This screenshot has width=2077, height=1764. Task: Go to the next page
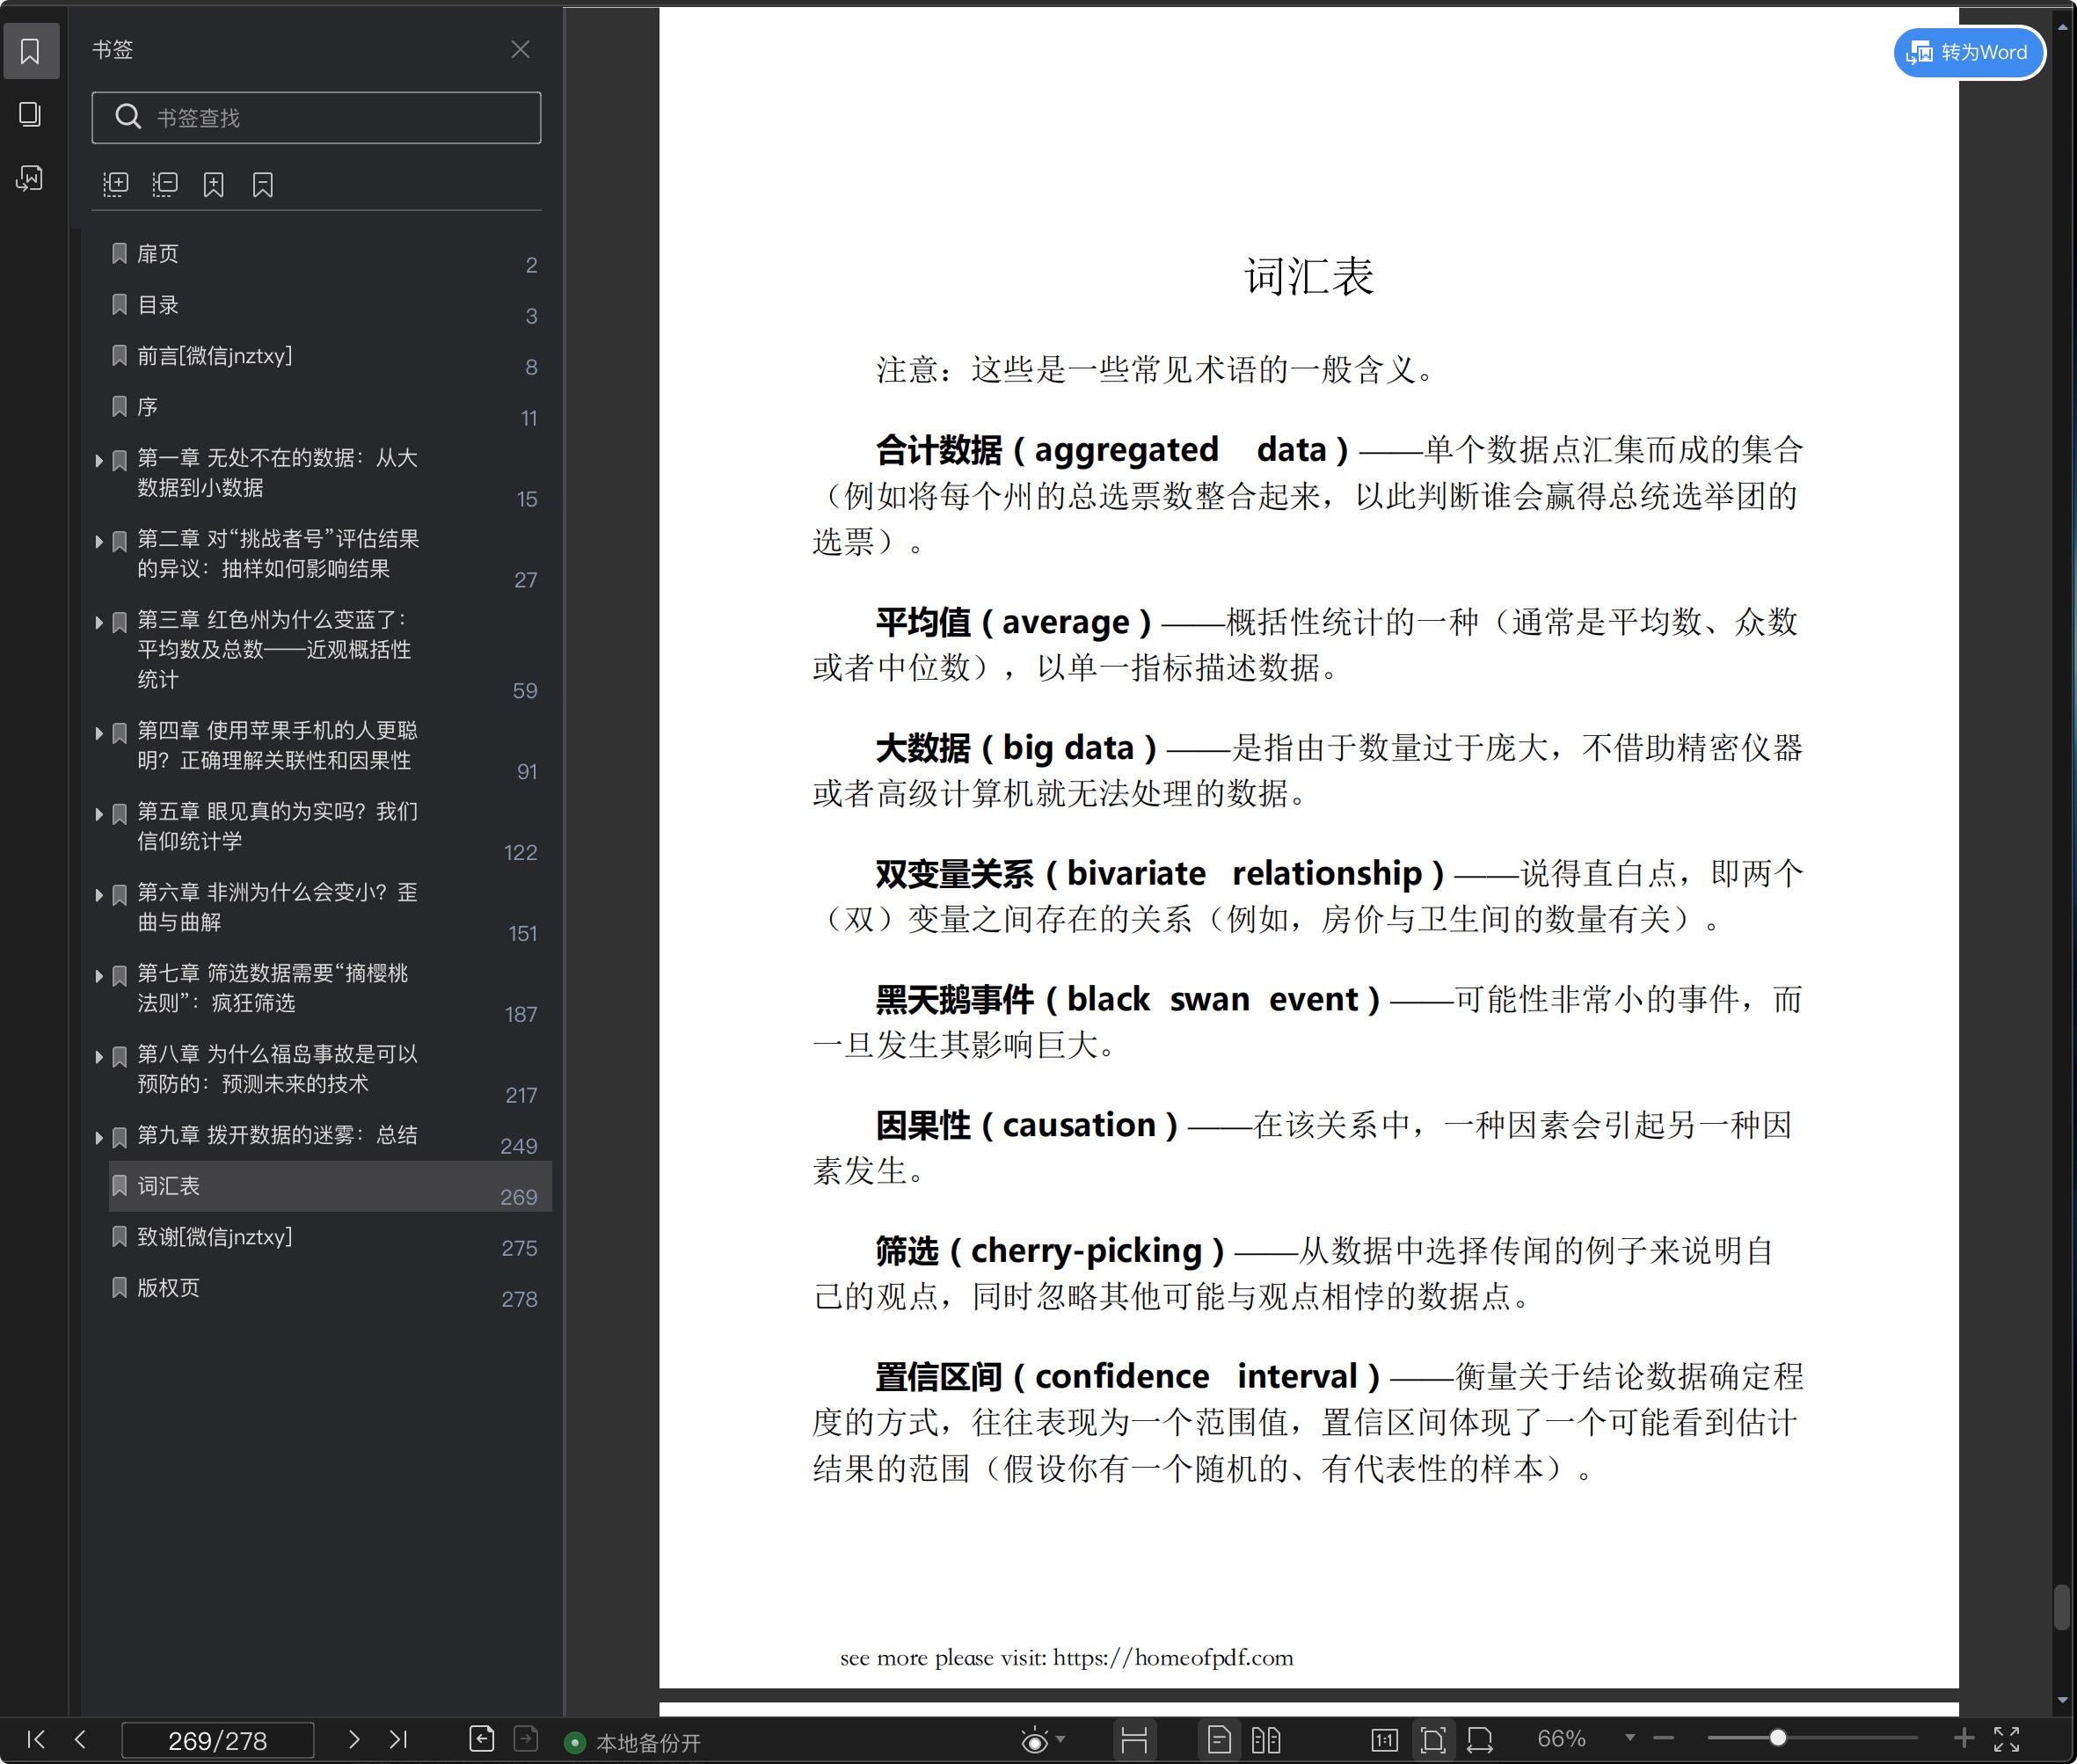(353, 1739)
